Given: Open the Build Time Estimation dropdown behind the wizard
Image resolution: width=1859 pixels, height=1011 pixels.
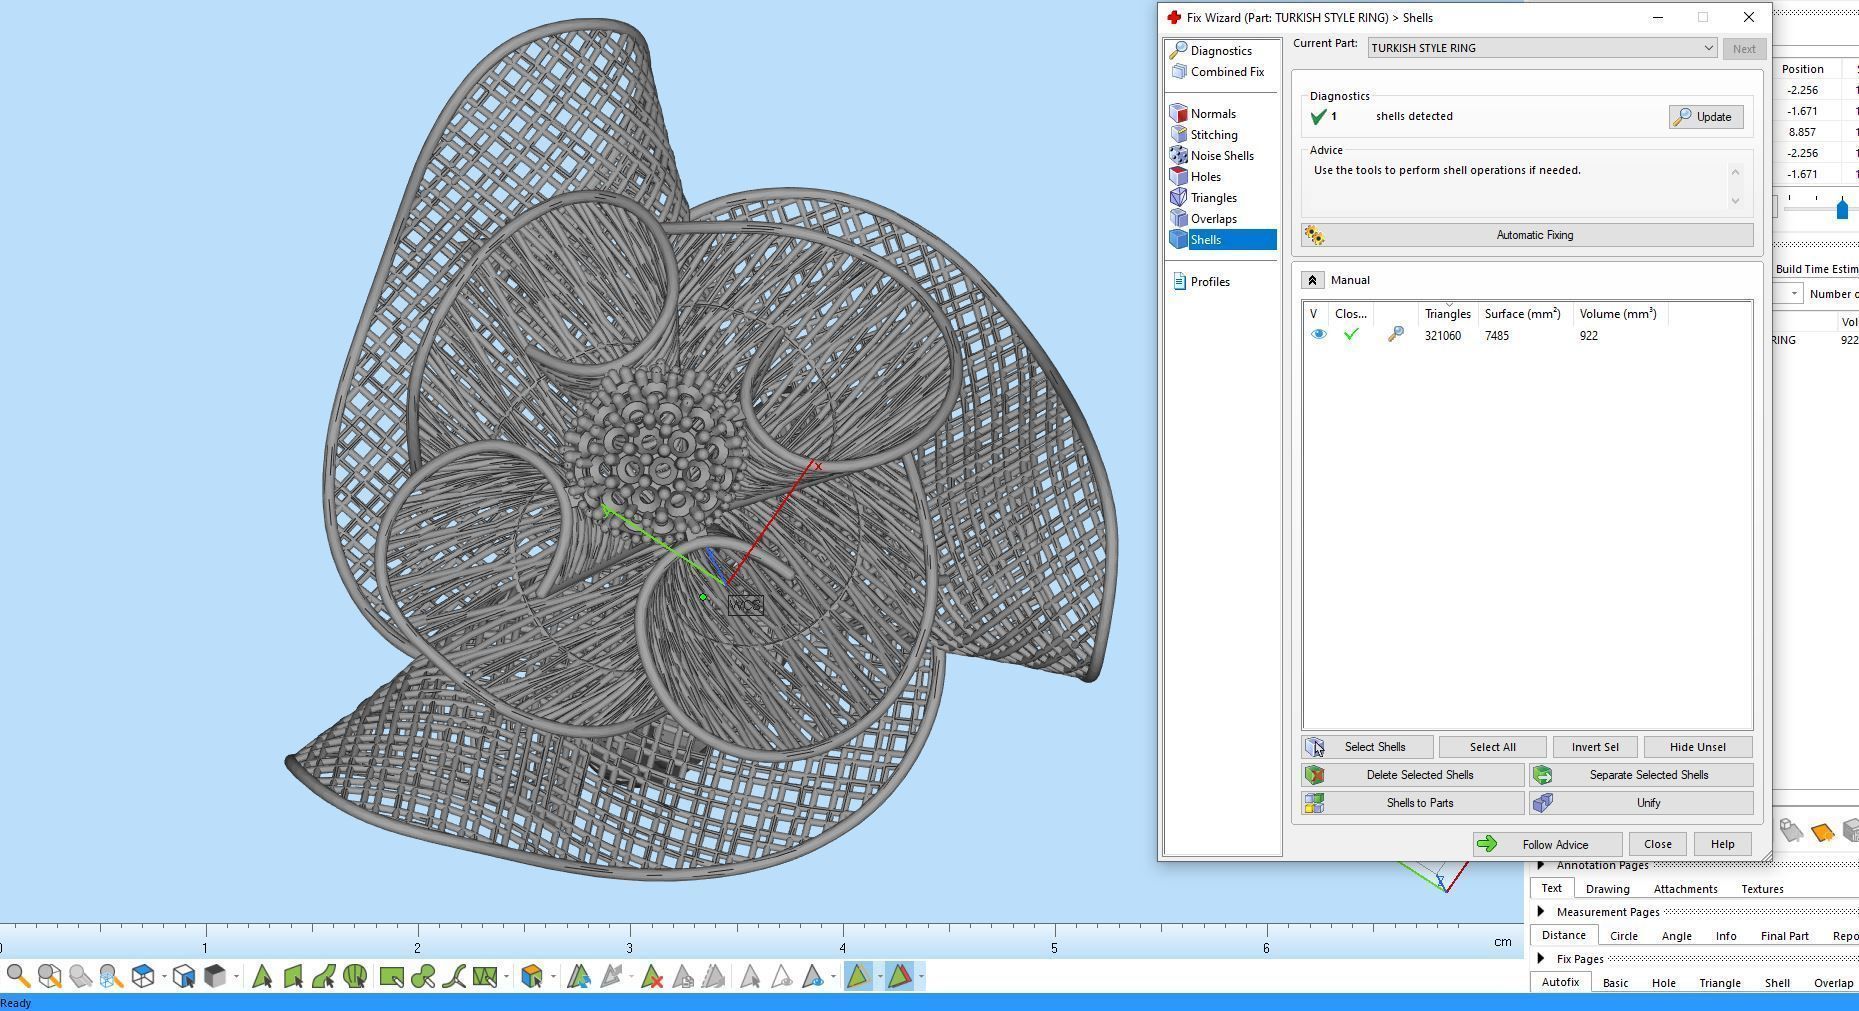Looking at the screenshot, I should coord(1794,294).
